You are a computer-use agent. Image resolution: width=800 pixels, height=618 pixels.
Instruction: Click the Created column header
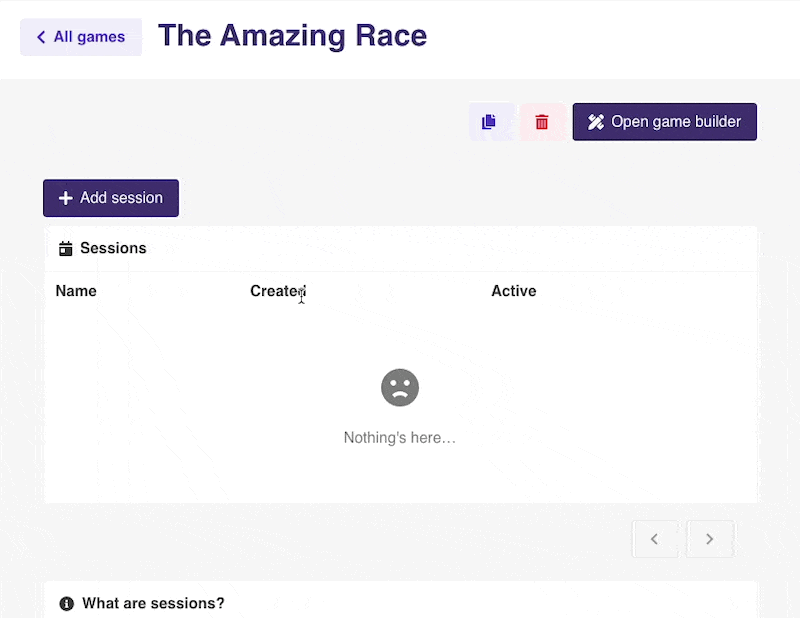(276, 291)
